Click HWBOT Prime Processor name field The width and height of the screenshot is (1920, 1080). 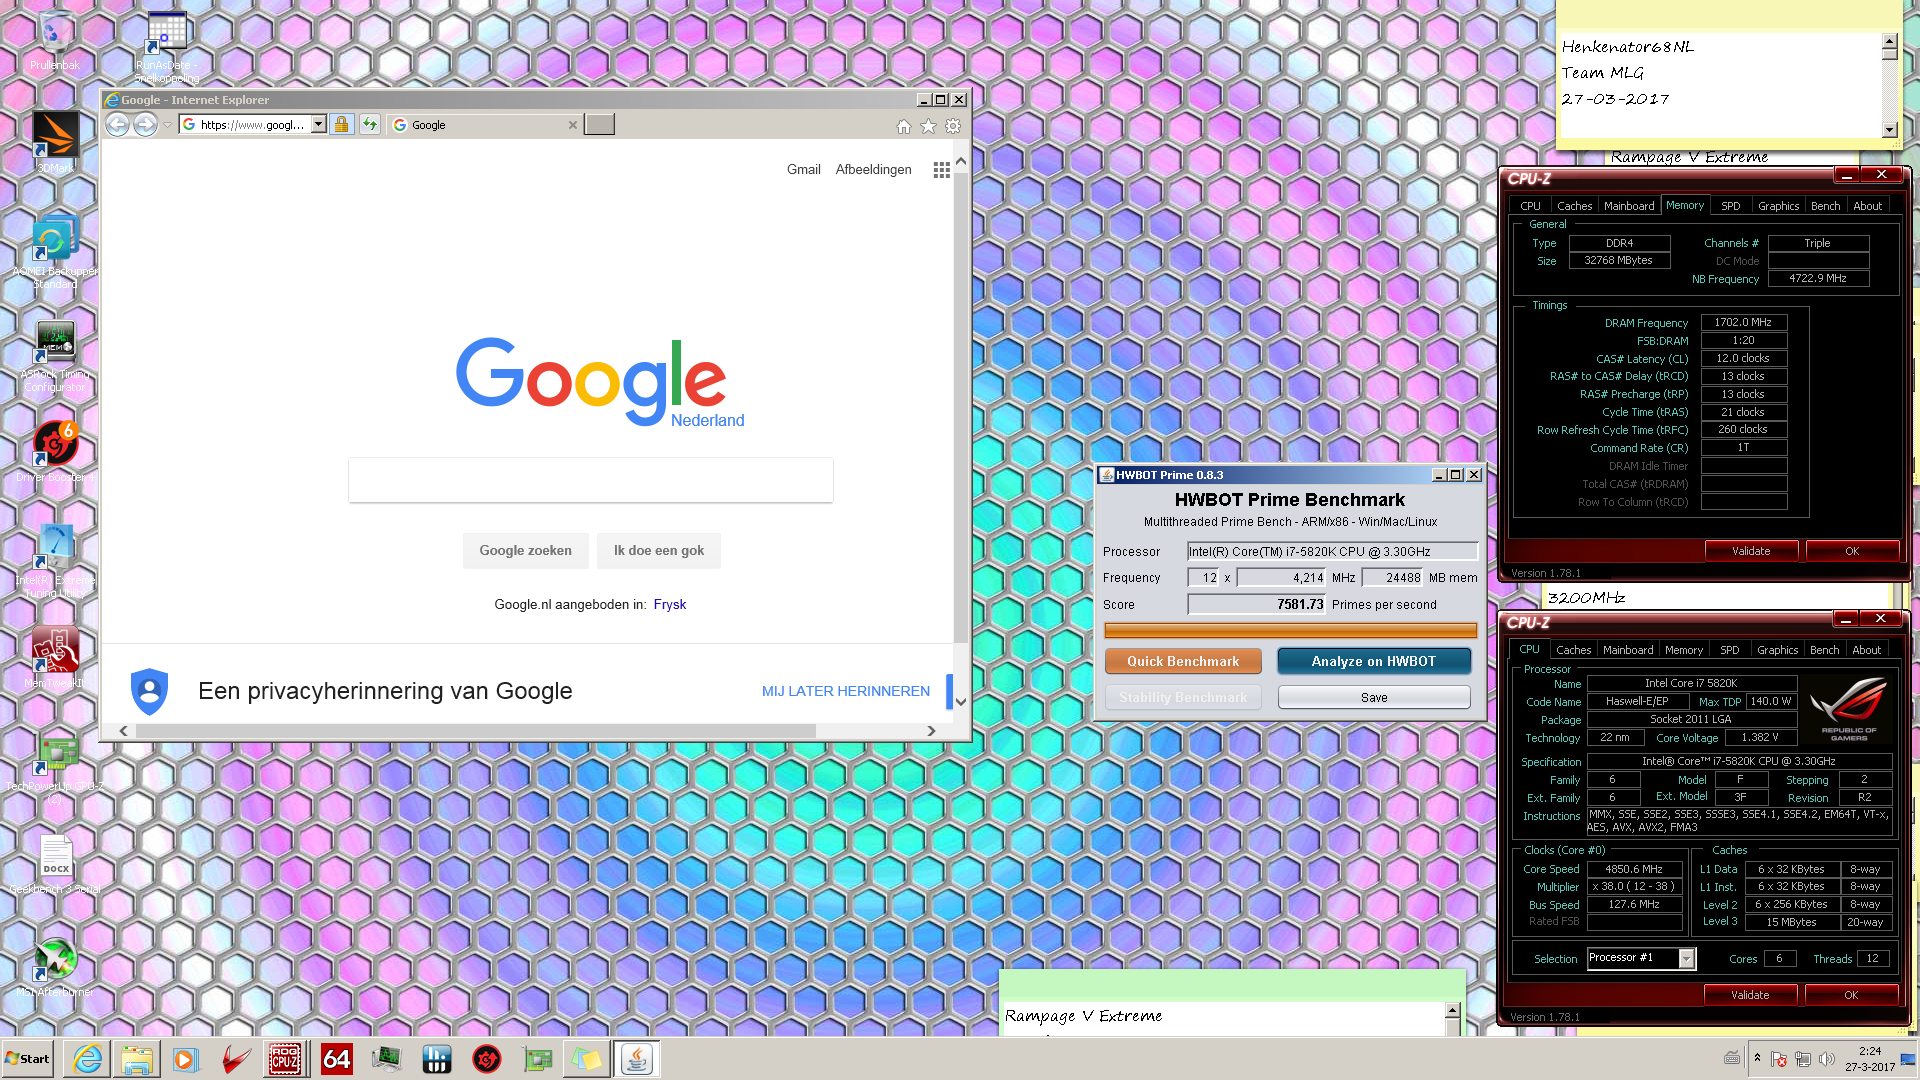(1332, 552)
